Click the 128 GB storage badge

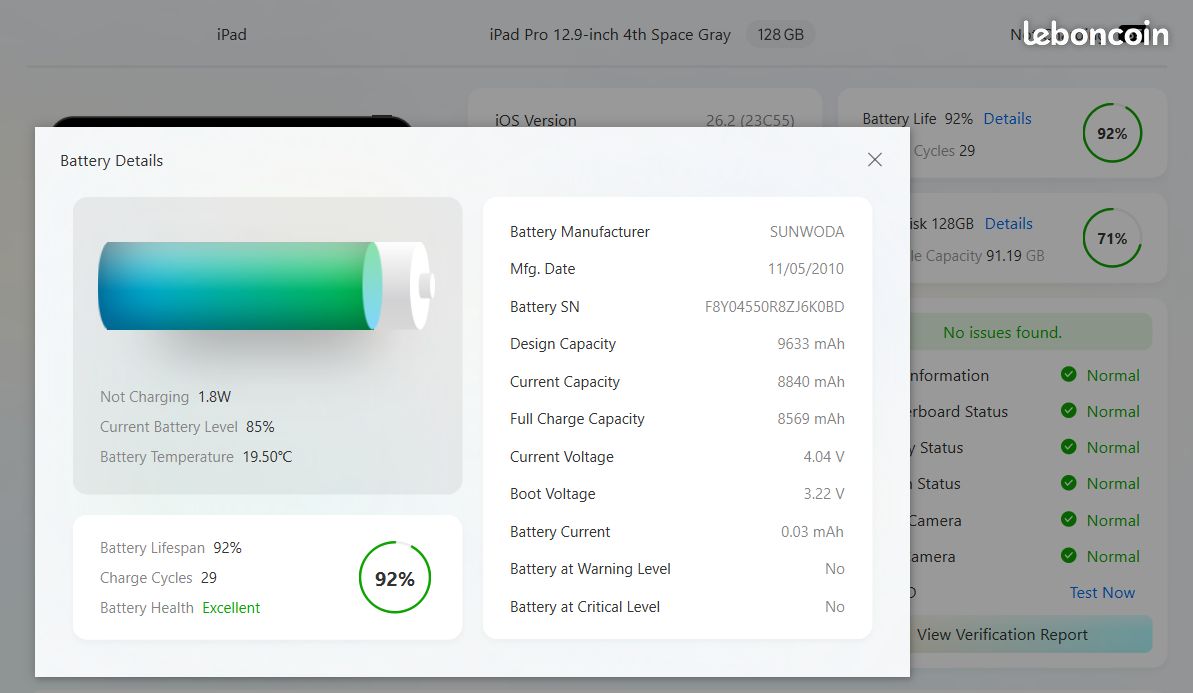tap(781, 34)
